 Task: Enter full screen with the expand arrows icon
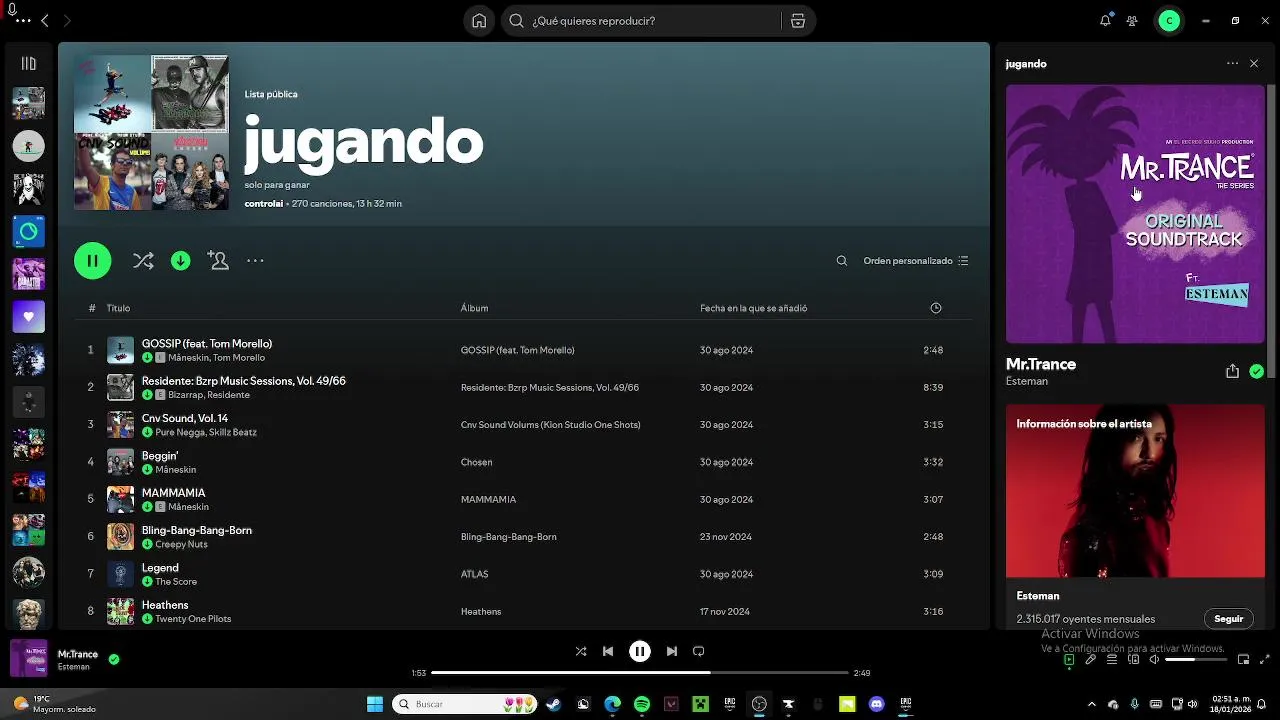[1265, 660]
